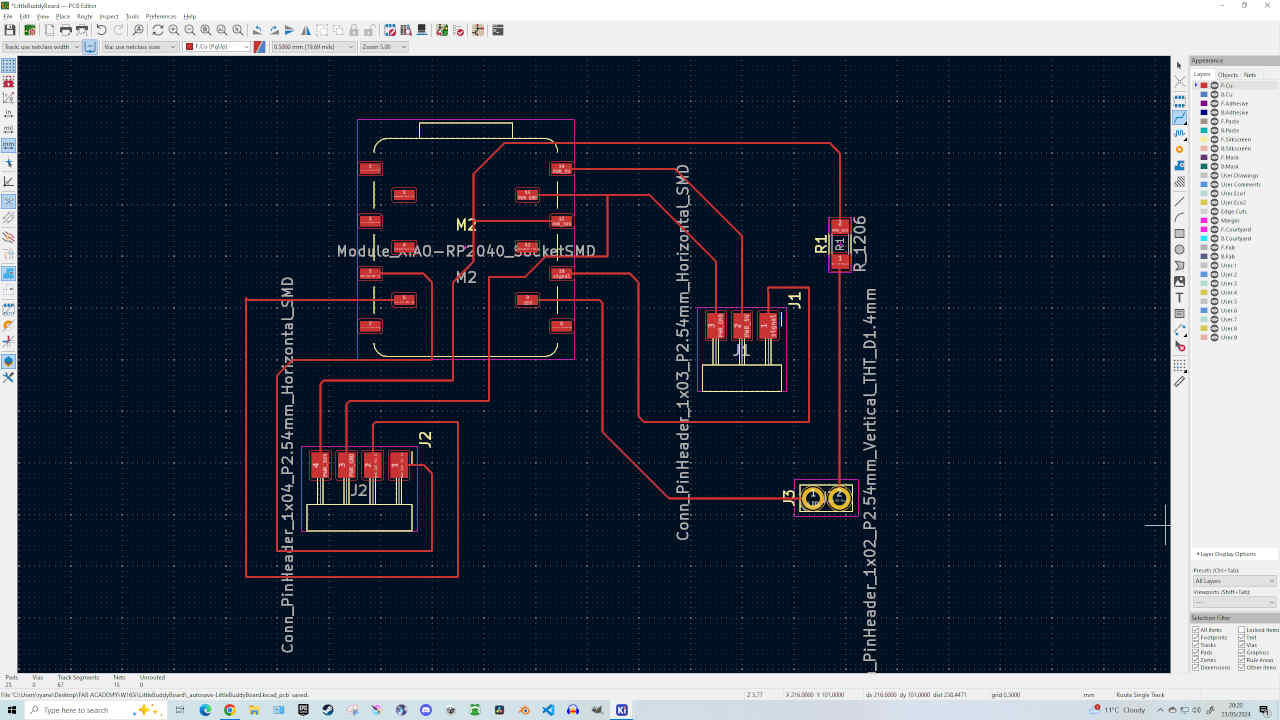Open the Place menu
This screenshot has height=720, width=1280.
pos(63,17)
